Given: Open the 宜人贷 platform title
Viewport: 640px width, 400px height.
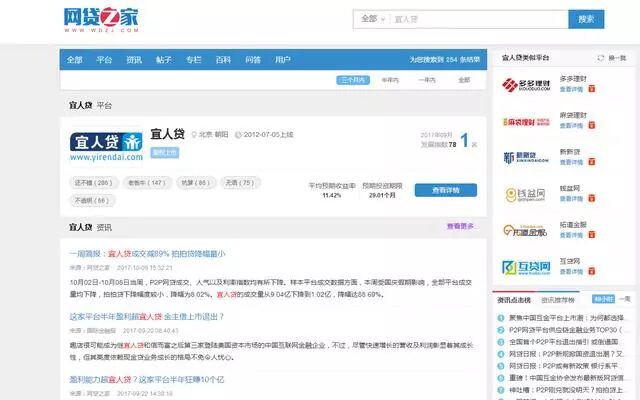Looking at the screenshot, I should click(167, 134).
